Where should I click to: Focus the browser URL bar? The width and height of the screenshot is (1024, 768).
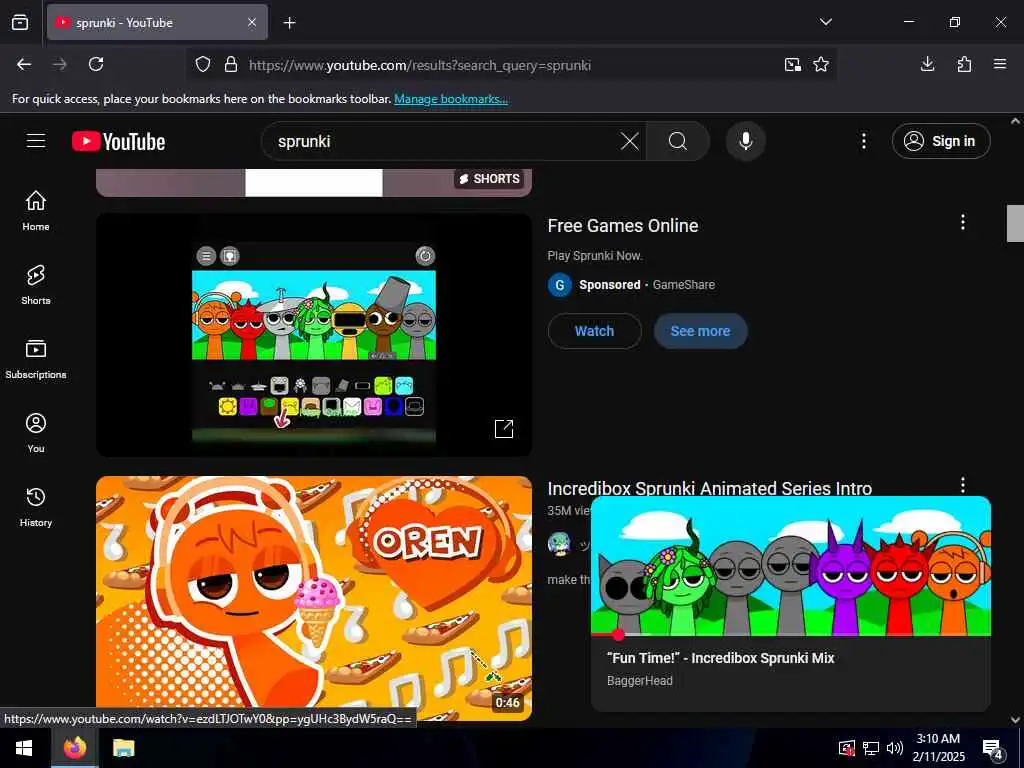(509, 65)
